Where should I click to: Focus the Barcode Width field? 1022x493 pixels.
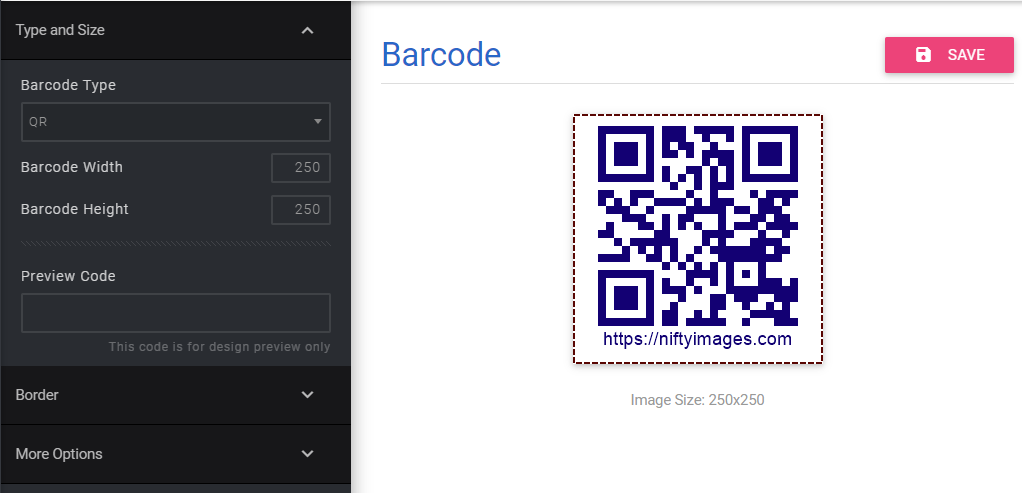(301, 167)
